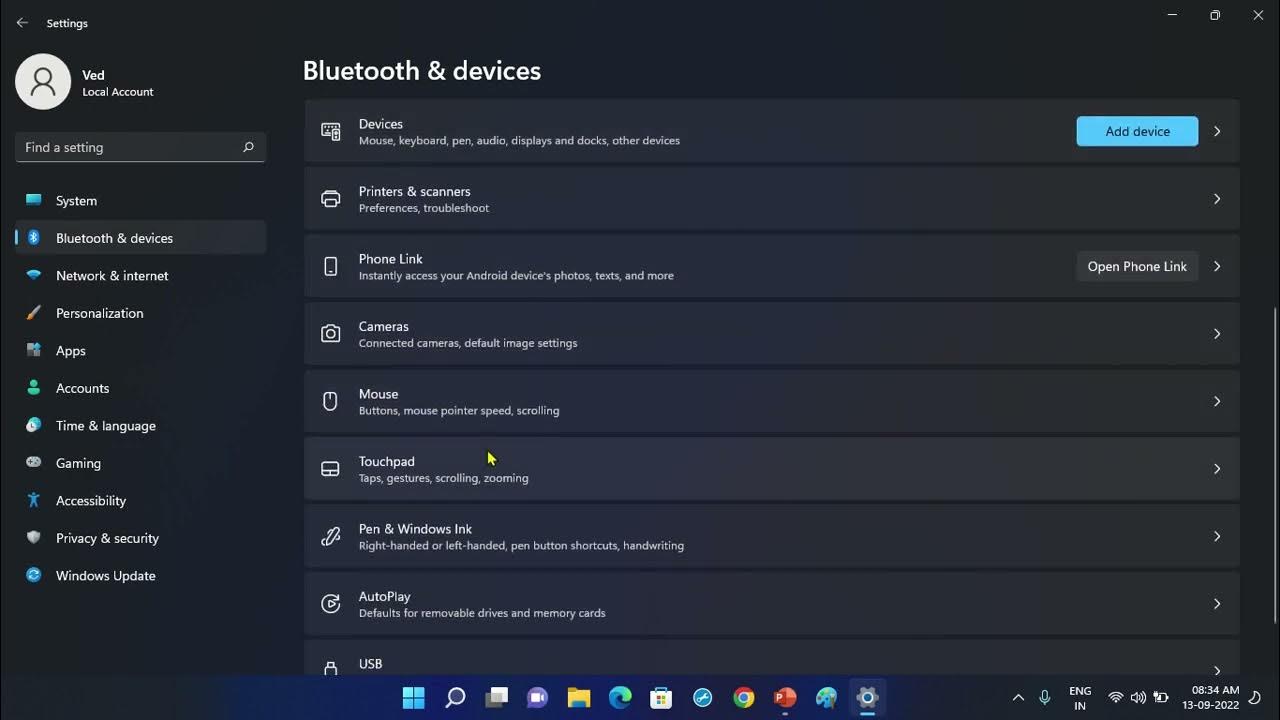Click the Pen & Windows Ink icon
The height and width of the screenshot is (720, 1280).
330,536
